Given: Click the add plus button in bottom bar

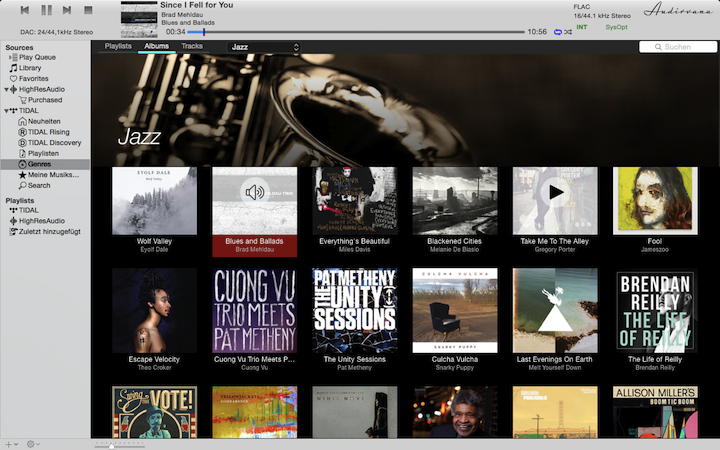Looking at the screenshot, I should [9, 444].
